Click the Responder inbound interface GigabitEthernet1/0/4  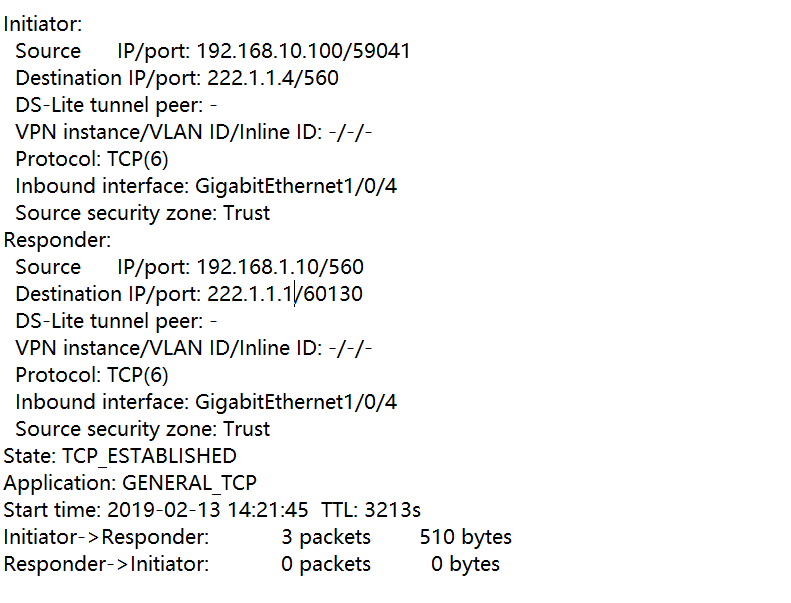pos(296,402)
